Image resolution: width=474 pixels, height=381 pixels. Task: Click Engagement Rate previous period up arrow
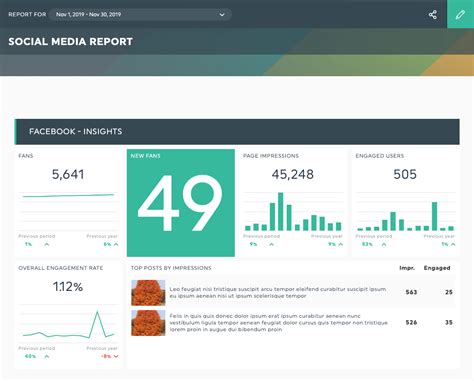coord(47,356)
